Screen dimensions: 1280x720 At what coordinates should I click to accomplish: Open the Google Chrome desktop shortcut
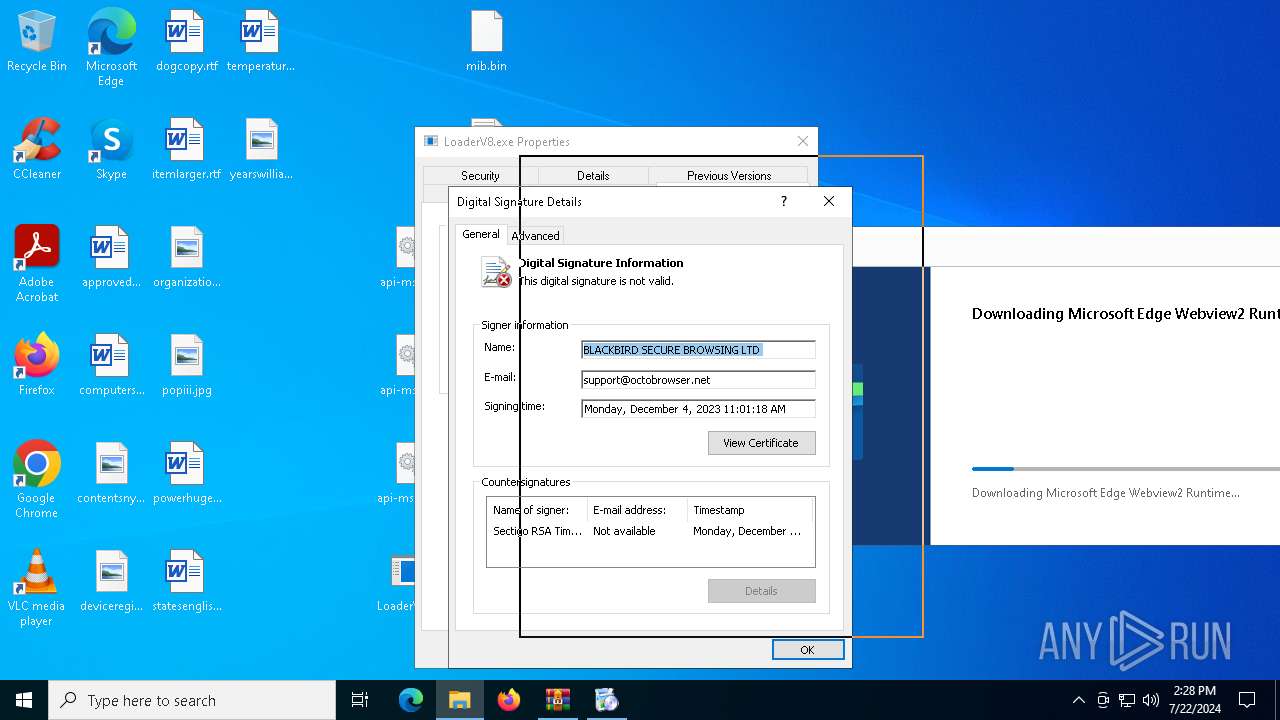37,480
